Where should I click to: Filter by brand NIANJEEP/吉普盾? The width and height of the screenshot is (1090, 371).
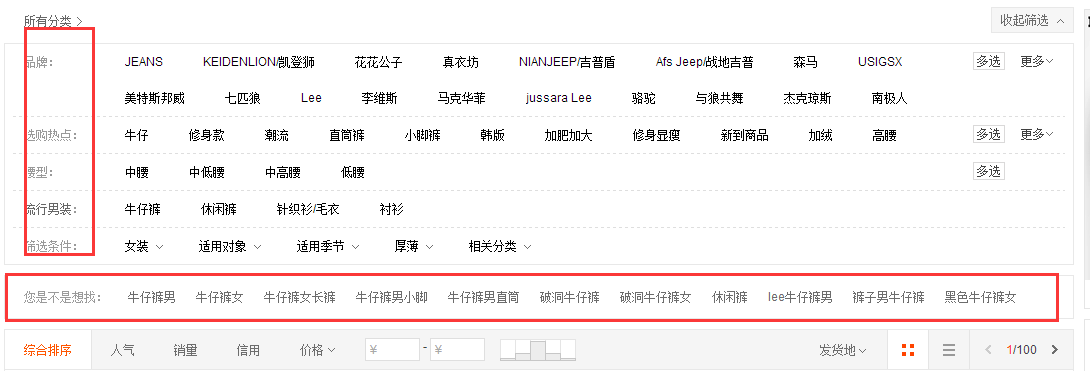point(567,62)
